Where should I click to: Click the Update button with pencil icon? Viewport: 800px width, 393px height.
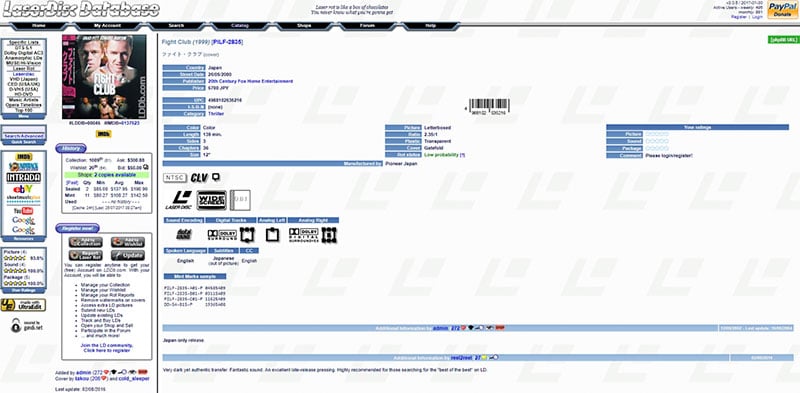[128, 255]
